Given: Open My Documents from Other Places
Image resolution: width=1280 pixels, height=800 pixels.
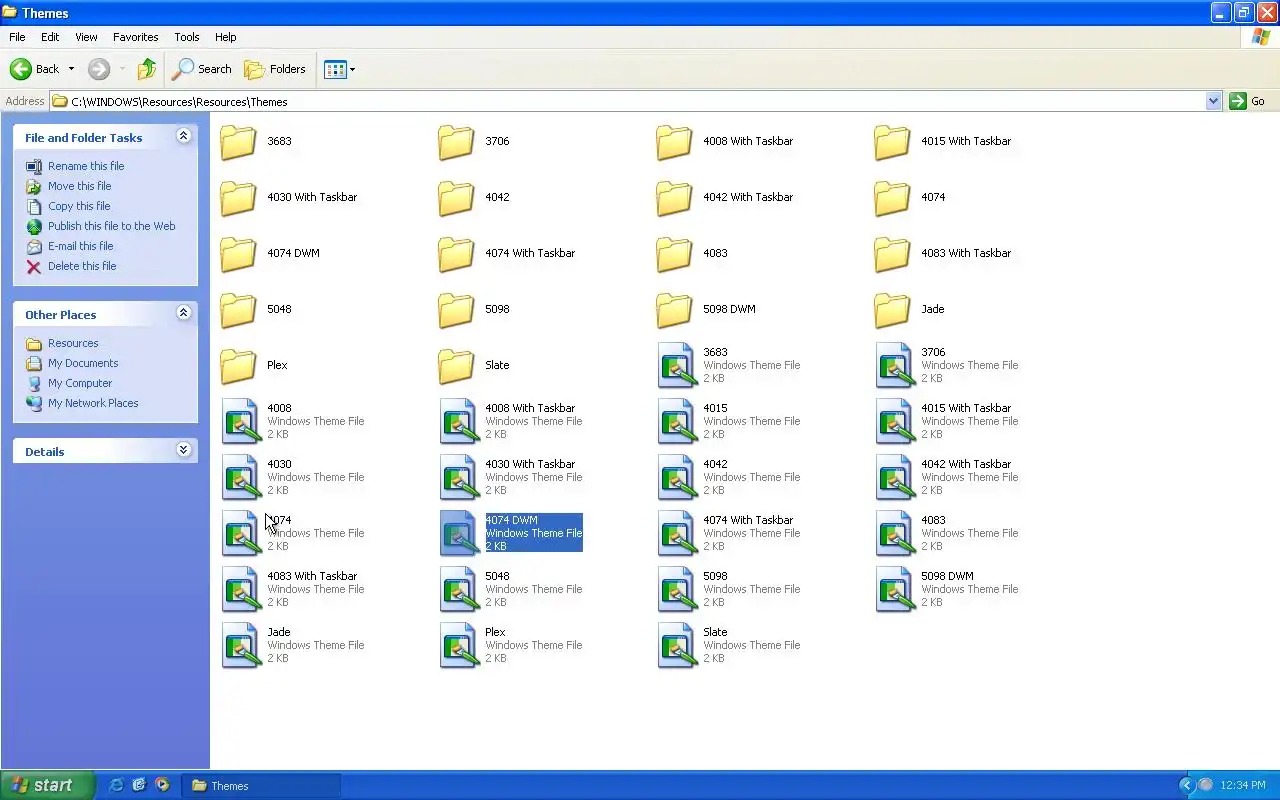Looking at the screenshot, I should tap(83, 363).
